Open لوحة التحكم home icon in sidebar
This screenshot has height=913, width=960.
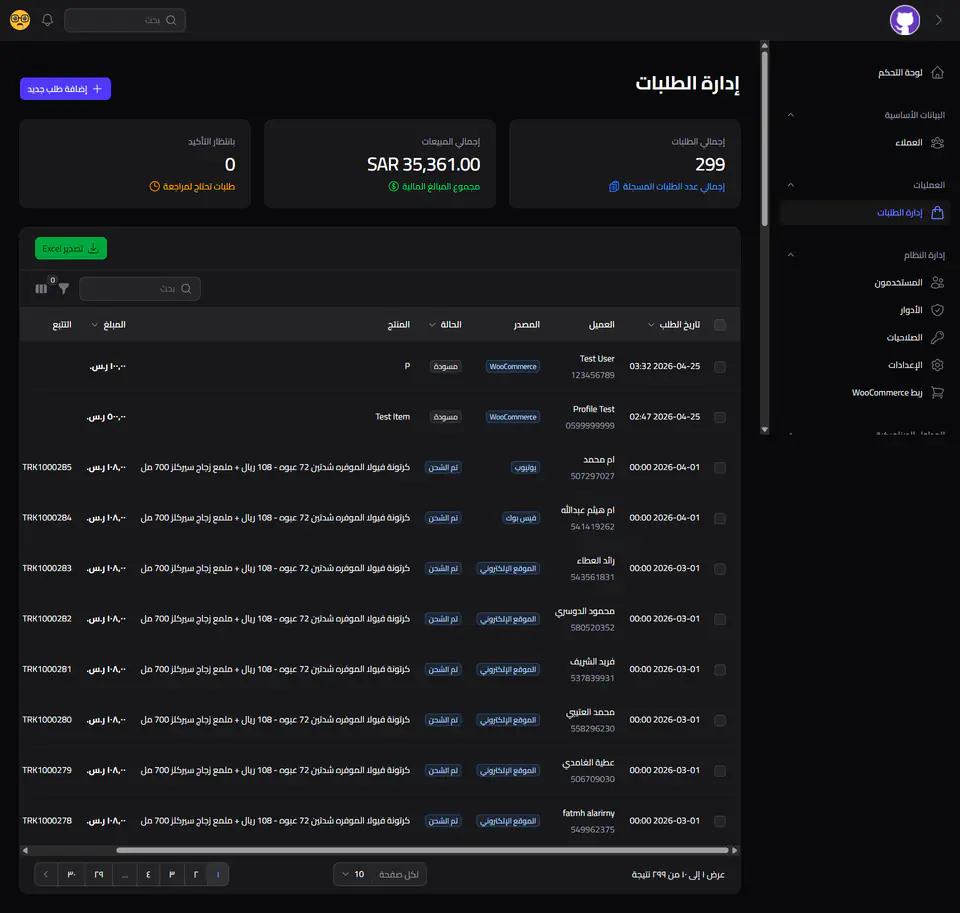(x=937, y=73)
